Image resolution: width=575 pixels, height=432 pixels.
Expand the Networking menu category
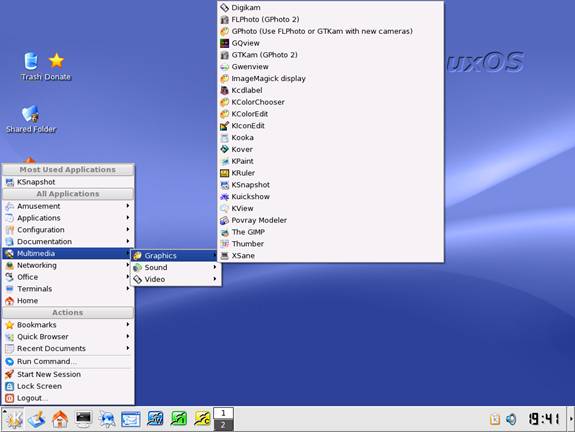click(68, 265)
